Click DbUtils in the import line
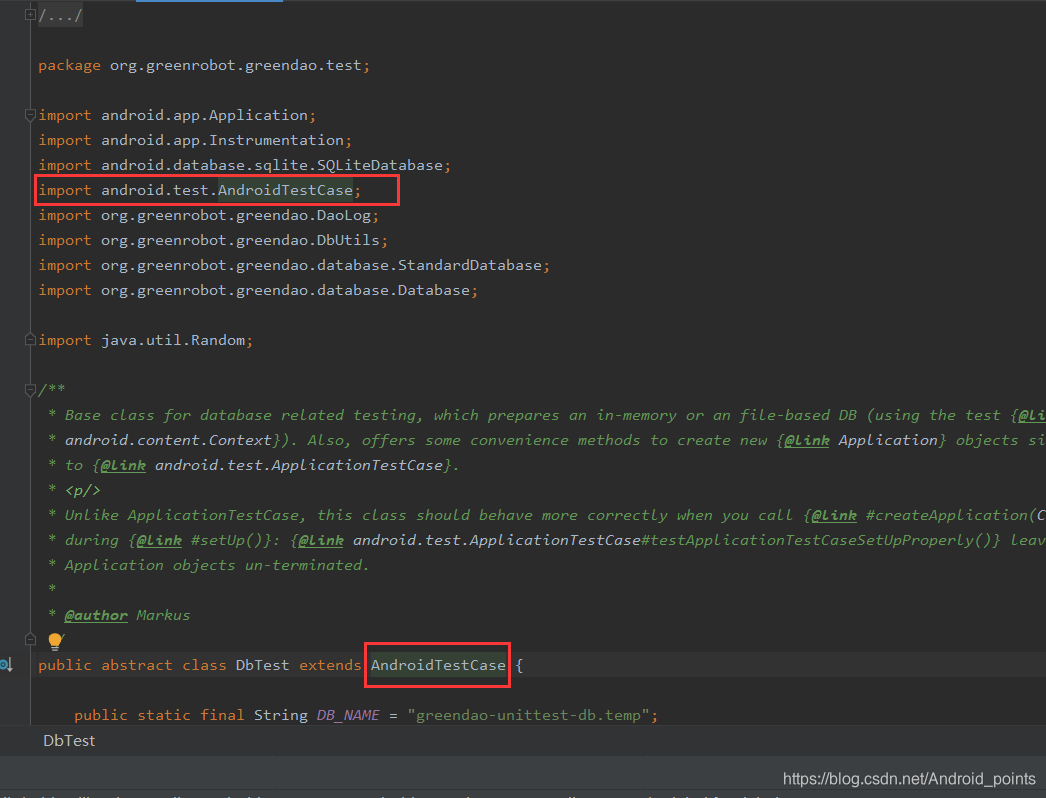 coord(348,240)
